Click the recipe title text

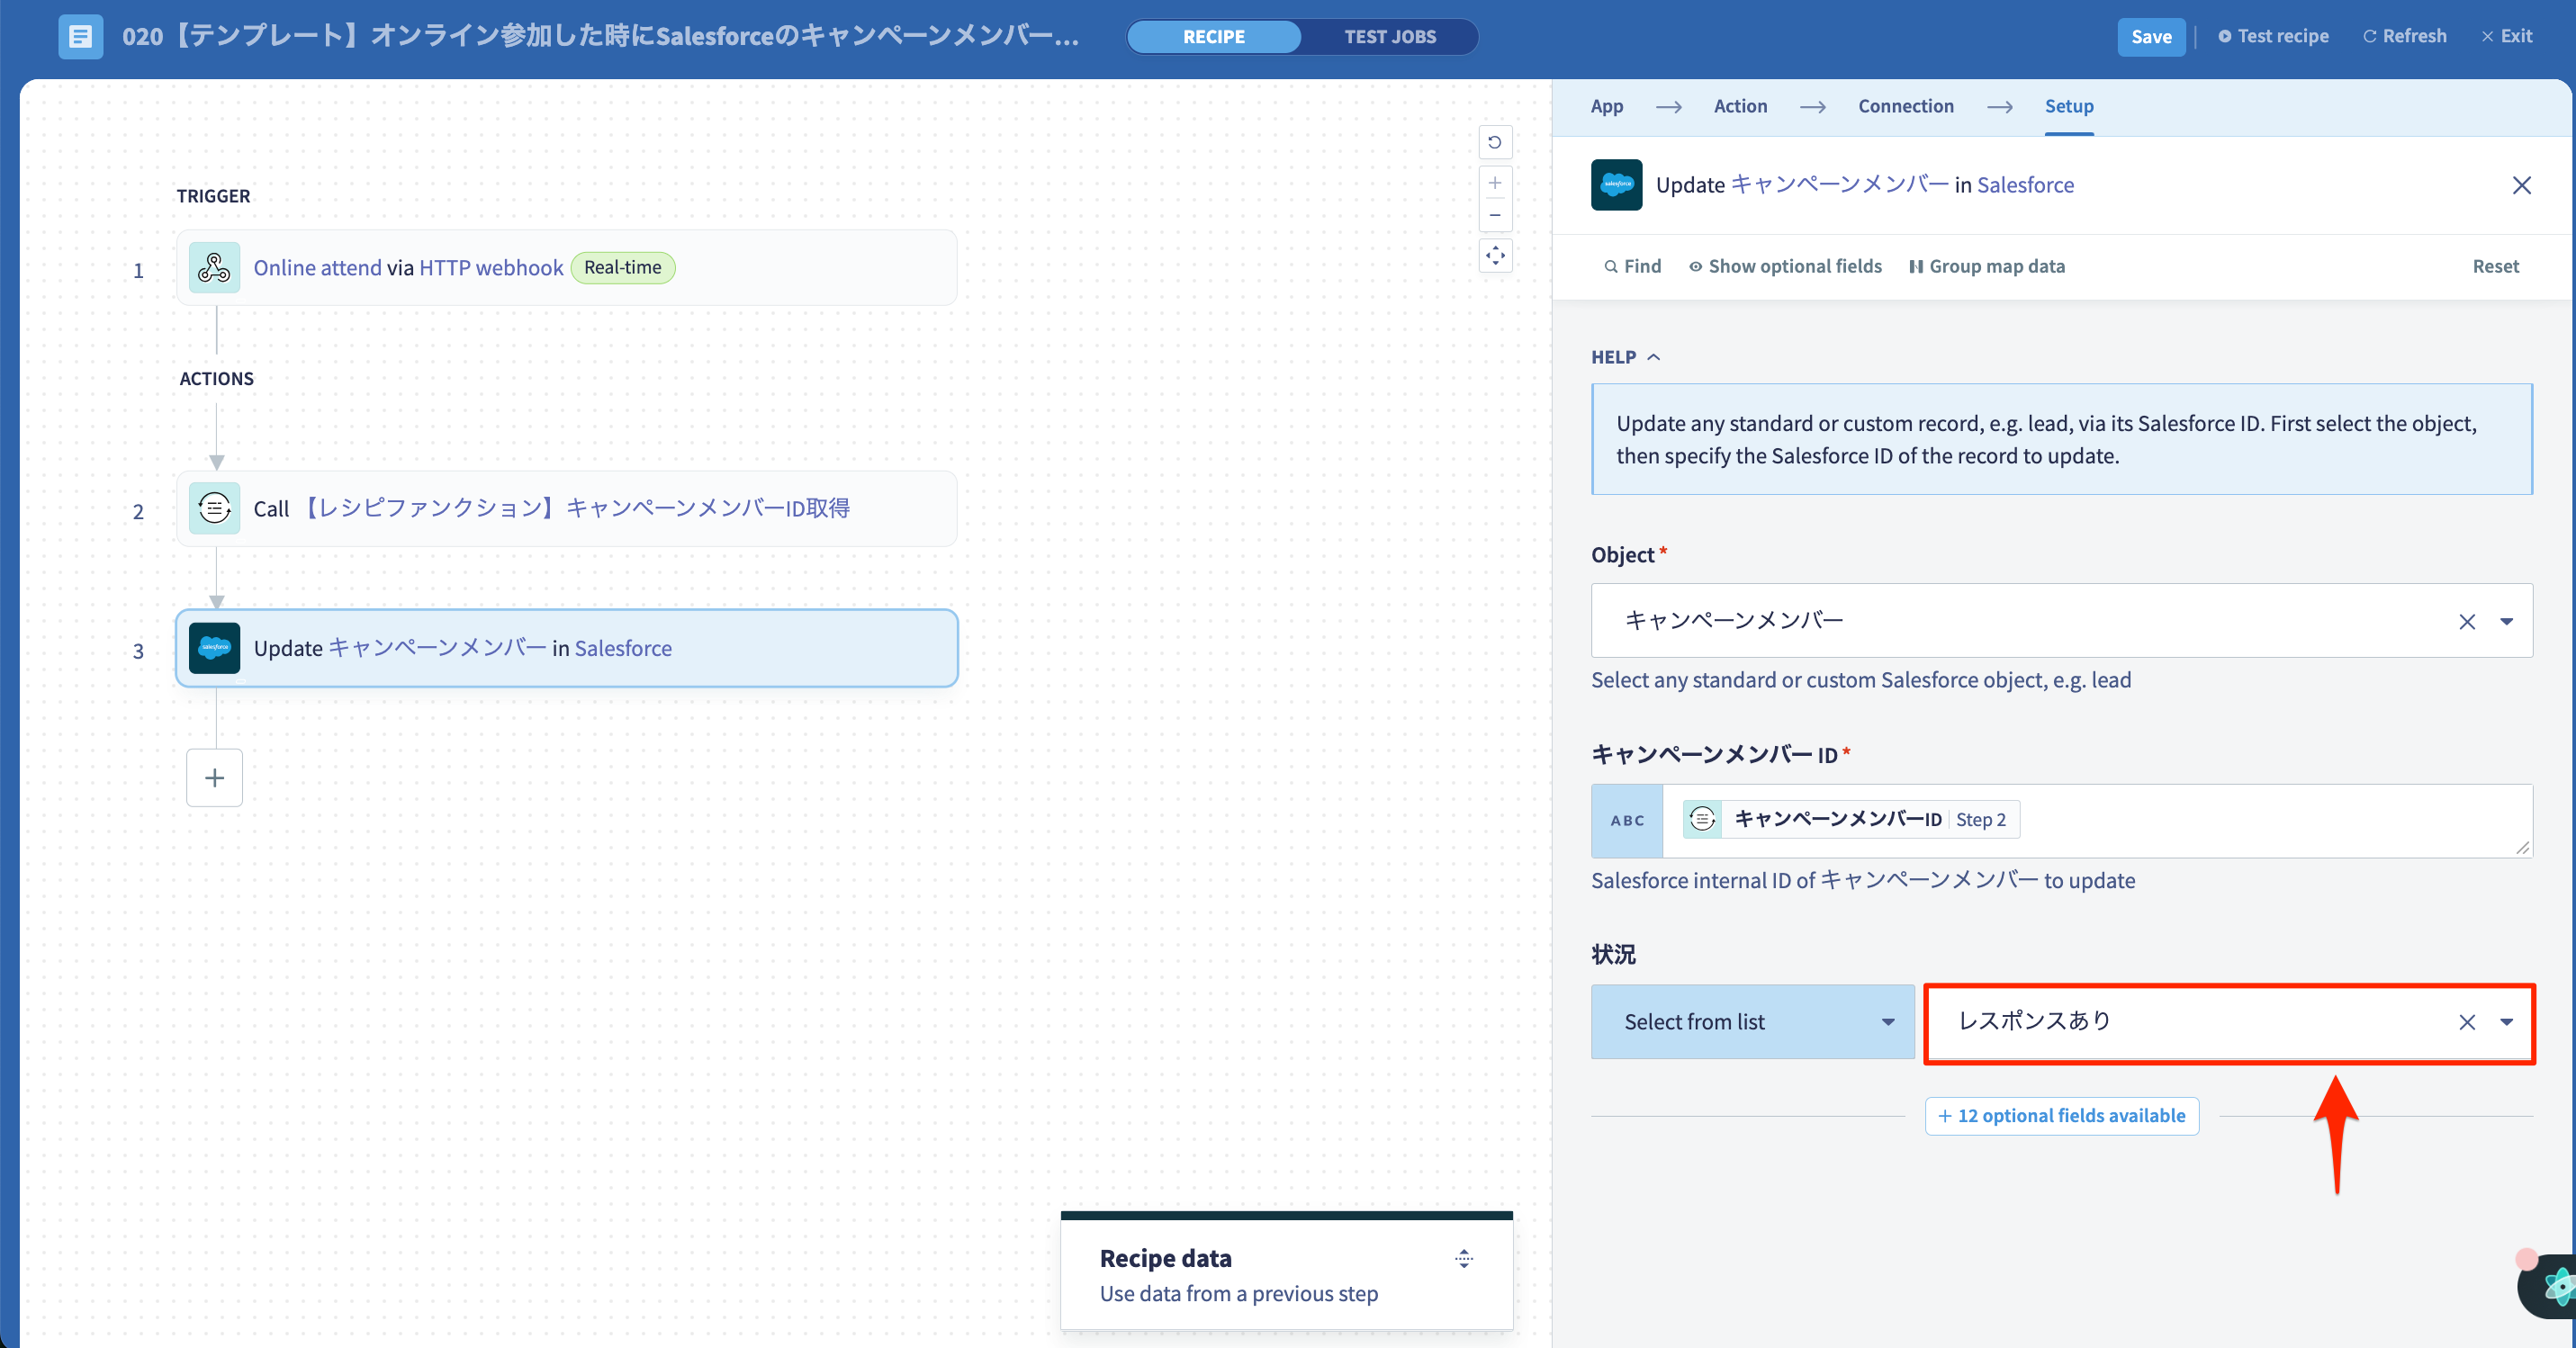[601, 37]
